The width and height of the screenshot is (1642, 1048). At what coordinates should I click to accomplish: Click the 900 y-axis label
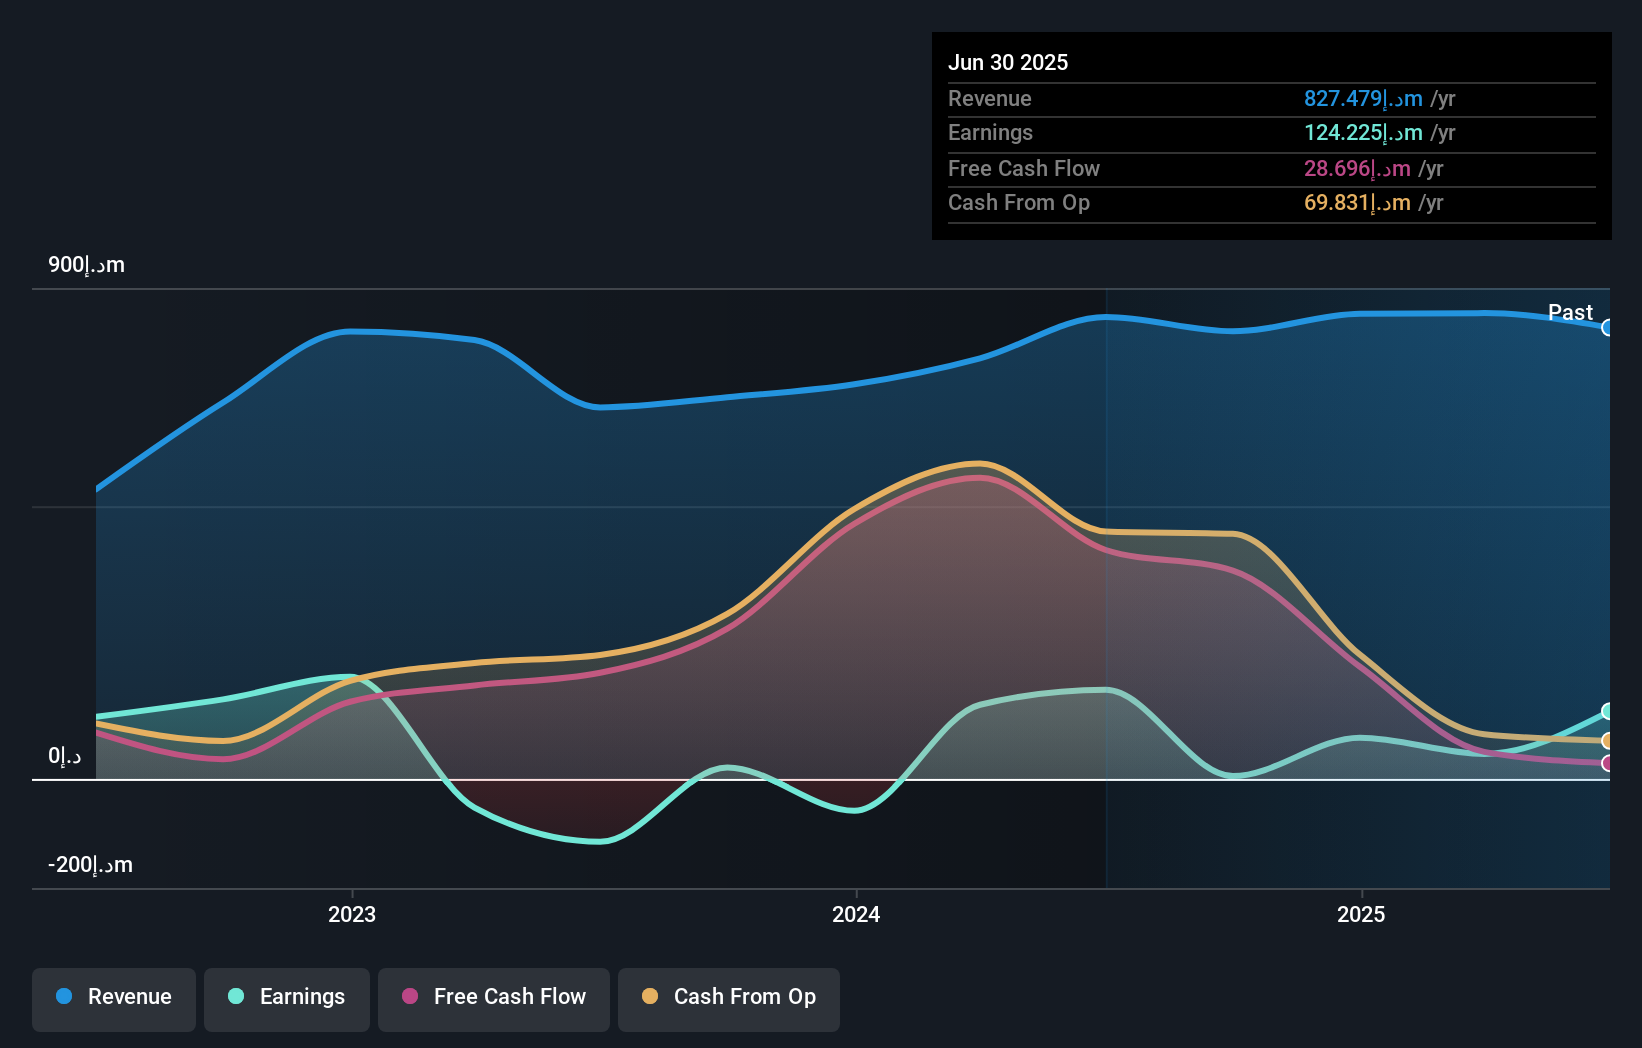pos(87,265)
